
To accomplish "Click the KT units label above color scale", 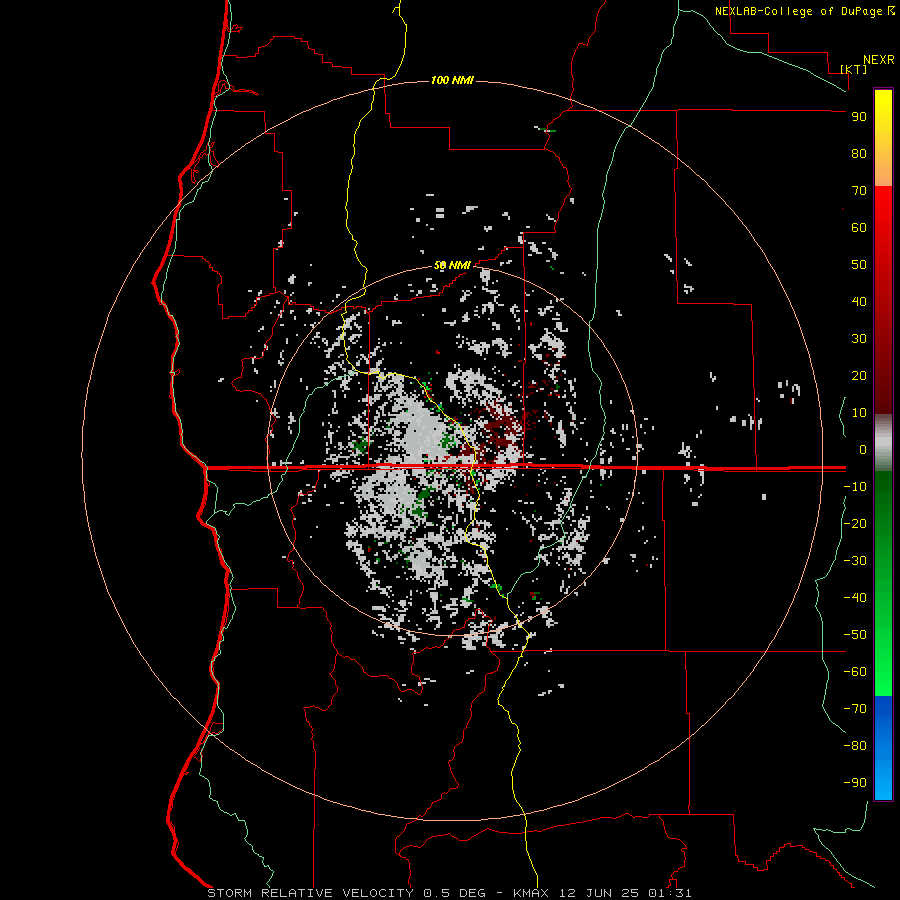I will [853, 69].
